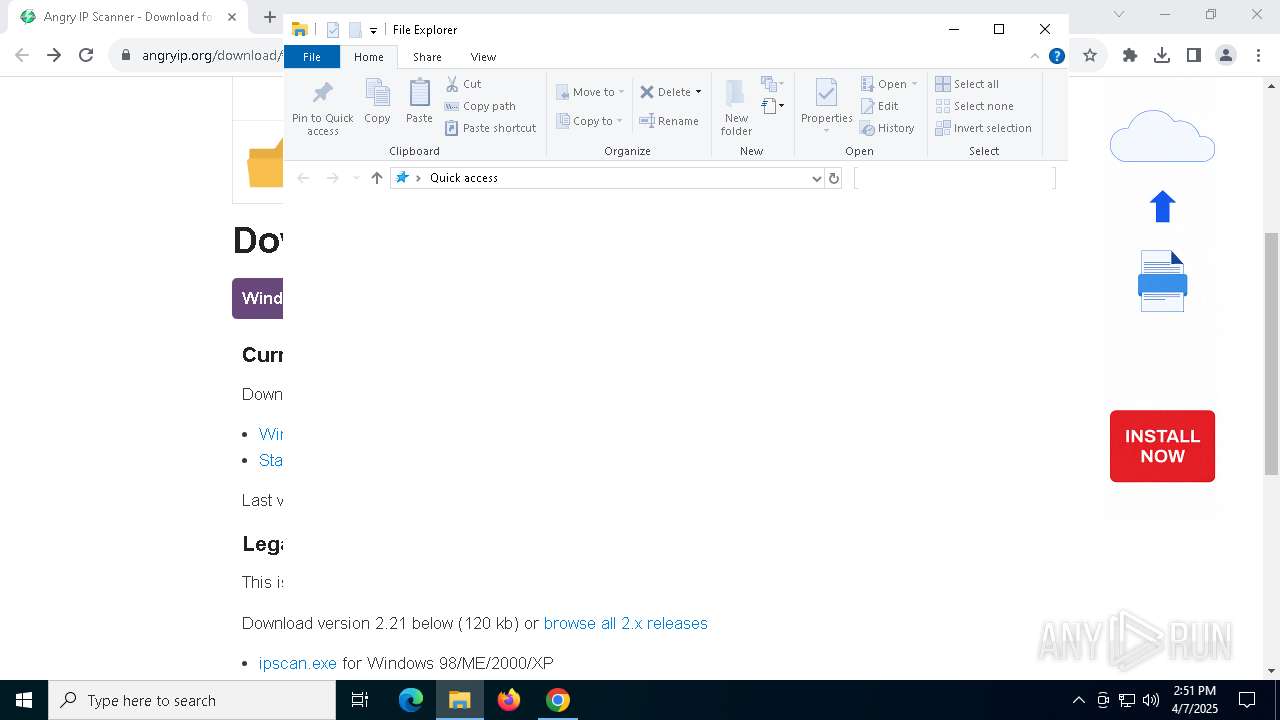Viewport: 1280px width, 720px height.
Task: Click Paste shortcut in ribbon
Action: pos(490,128)
